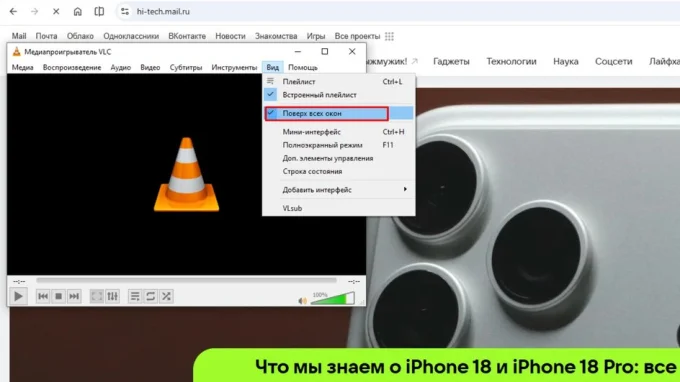Open Mail link in top bar
680x382 pixels.
[19, 36]
